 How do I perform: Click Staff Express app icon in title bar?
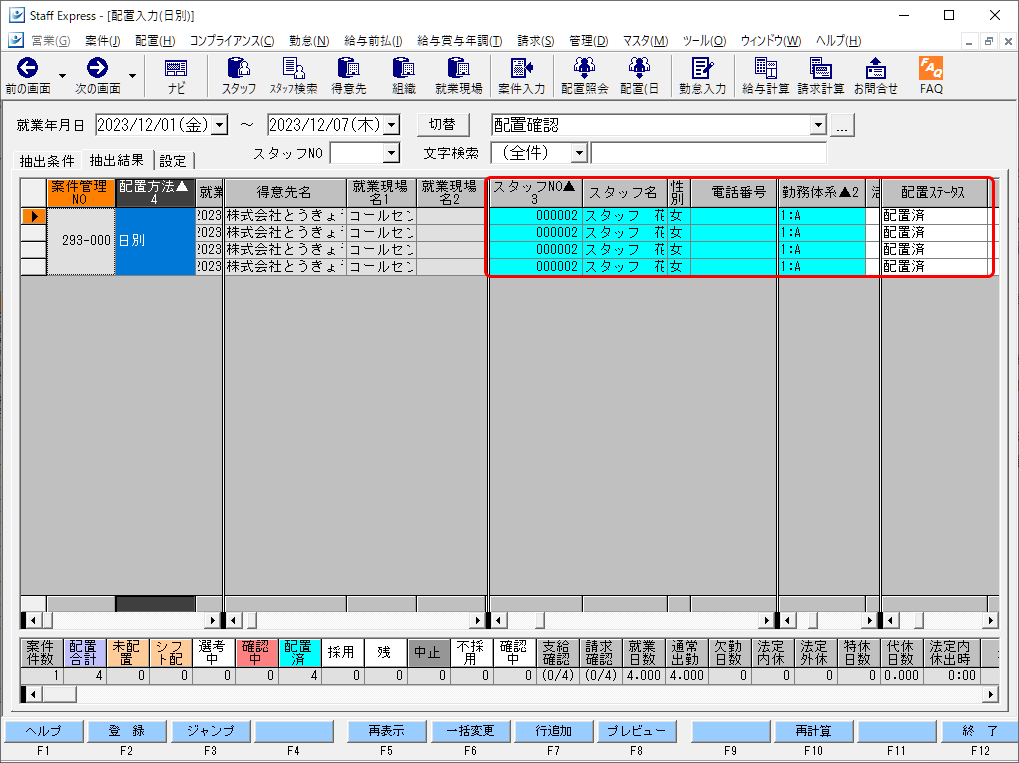click(x=16, y=15)
